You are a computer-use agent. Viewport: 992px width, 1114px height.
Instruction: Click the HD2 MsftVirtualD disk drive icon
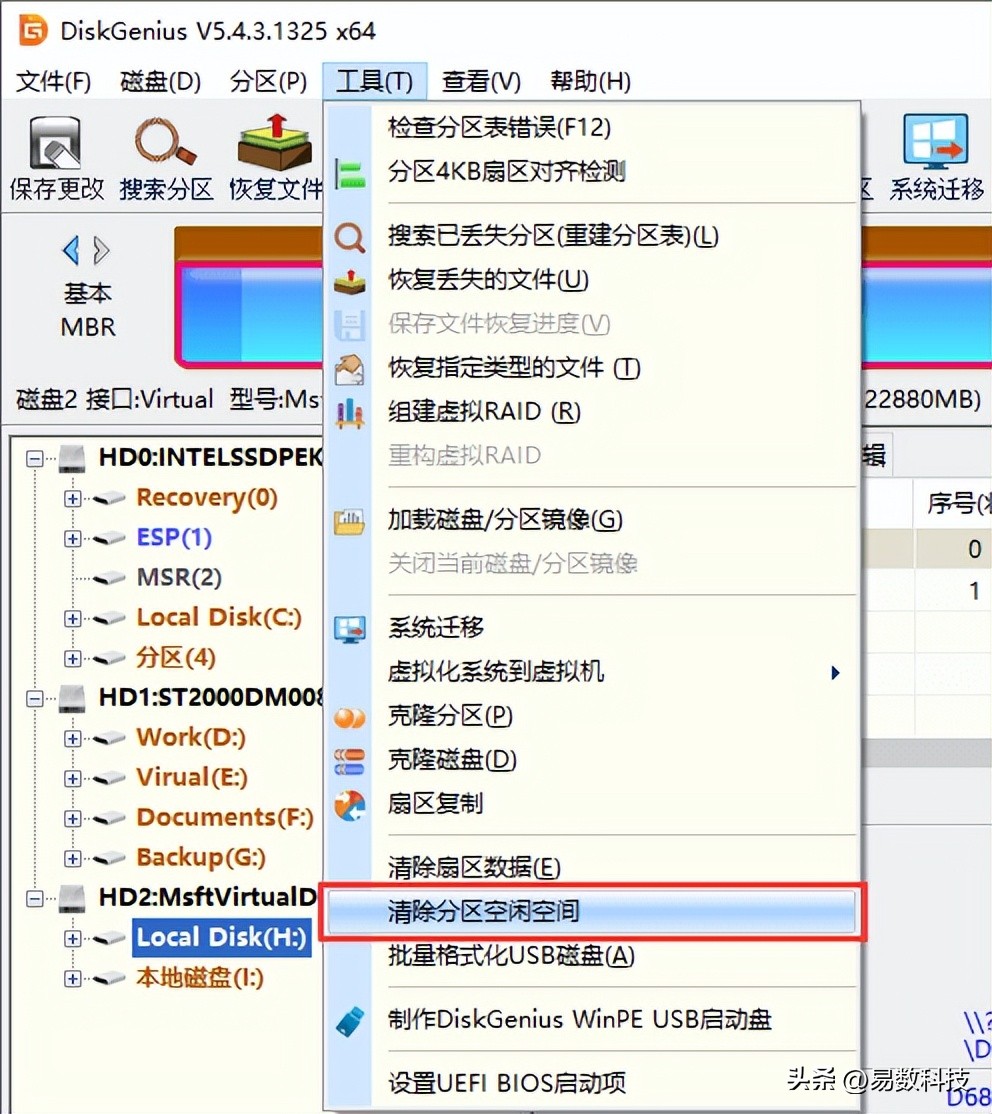(x=72, y=898)
